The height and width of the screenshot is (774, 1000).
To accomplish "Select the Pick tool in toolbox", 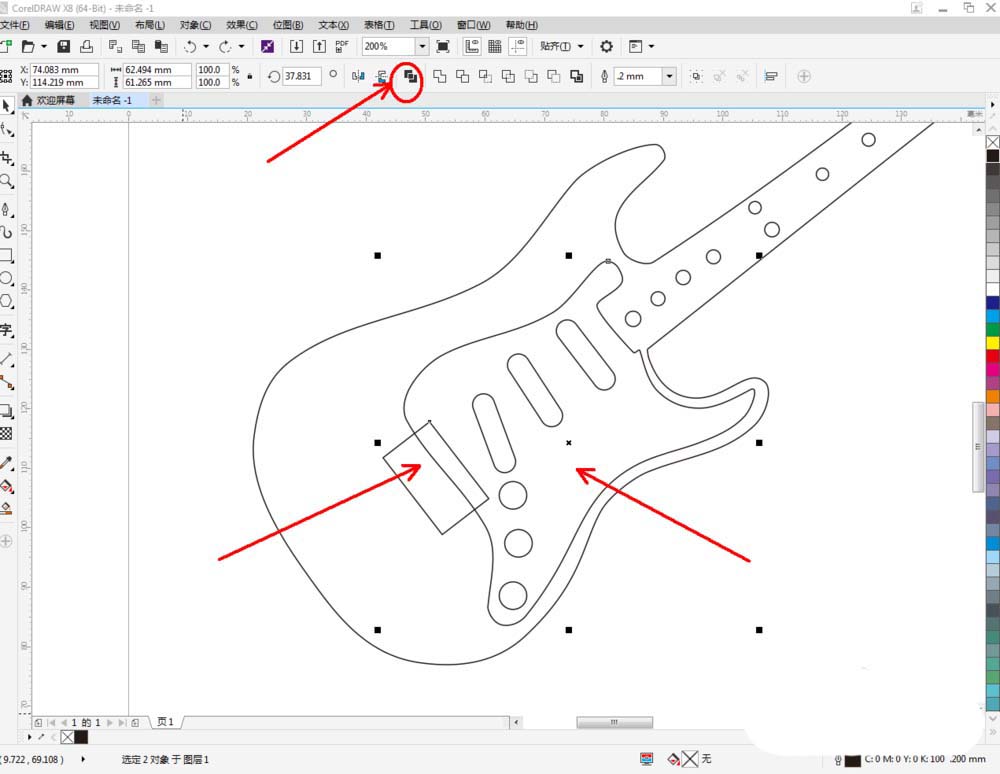I will 7,106.
